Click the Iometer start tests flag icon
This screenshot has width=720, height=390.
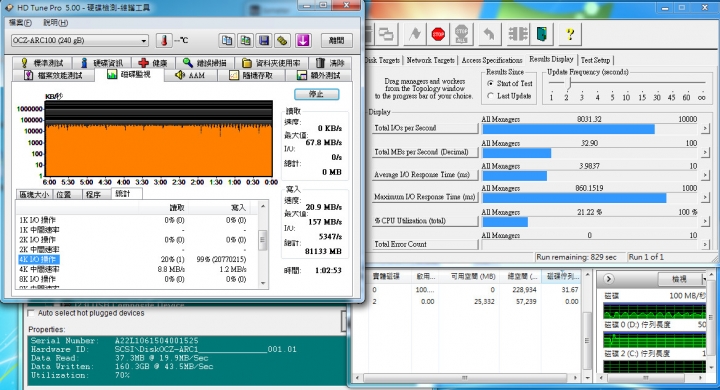point(415,34)
